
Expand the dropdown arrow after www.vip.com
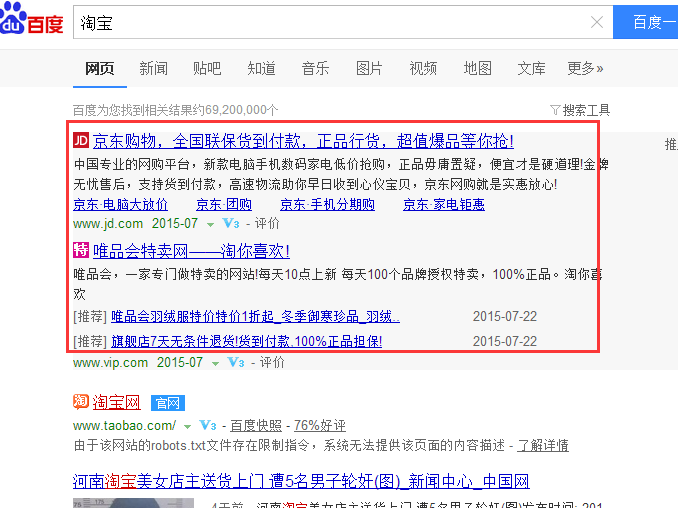[x=215, y=364]
